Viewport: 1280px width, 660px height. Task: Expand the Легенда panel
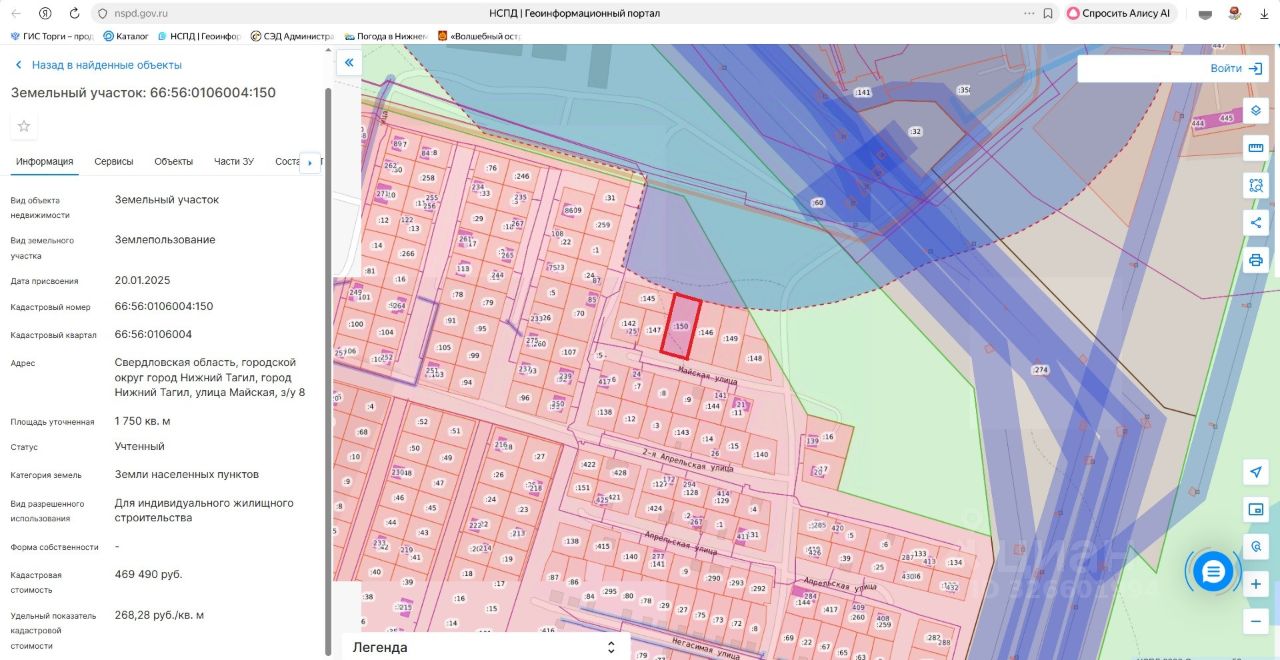pyautogui.click(x=611, y=647)
